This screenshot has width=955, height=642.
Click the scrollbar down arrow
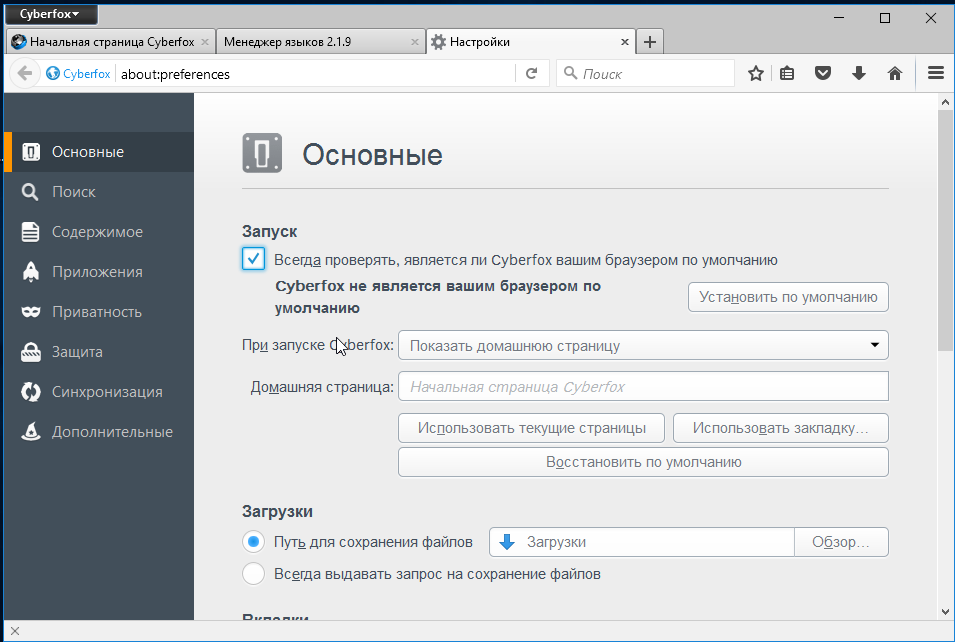pos(945,612)
